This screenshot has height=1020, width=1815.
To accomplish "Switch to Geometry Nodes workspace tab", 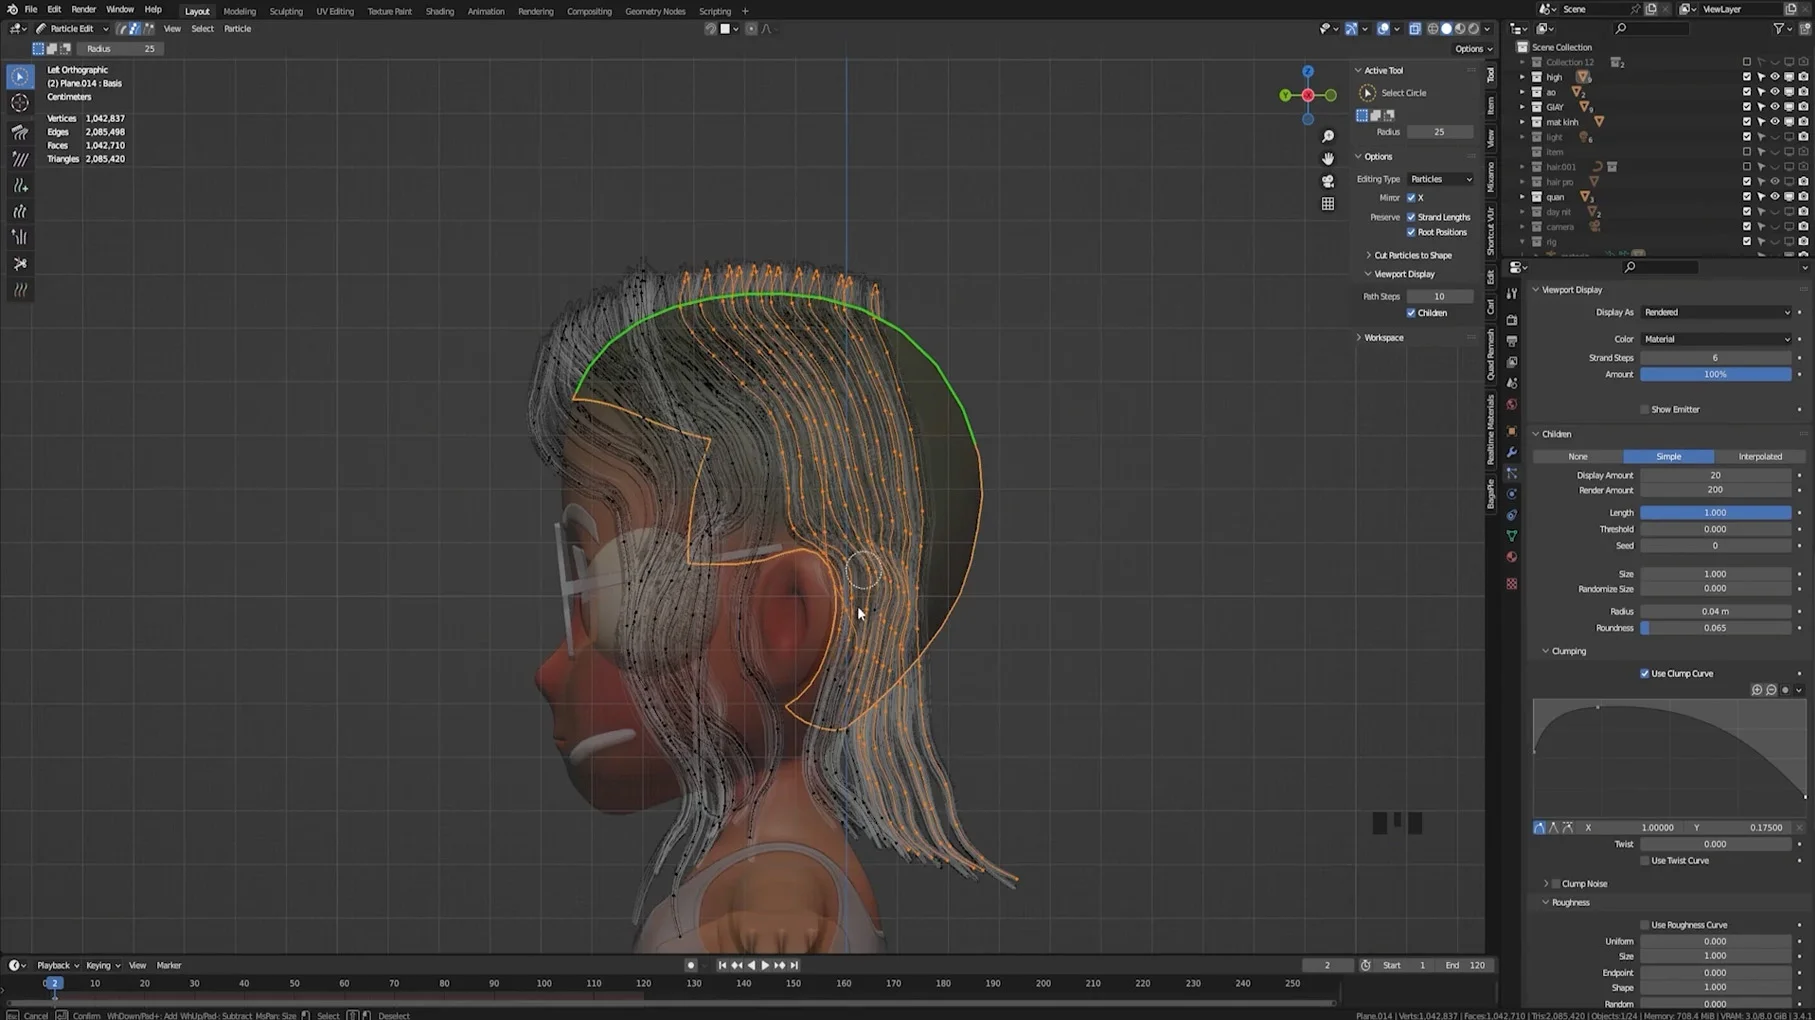I will 655,11.
